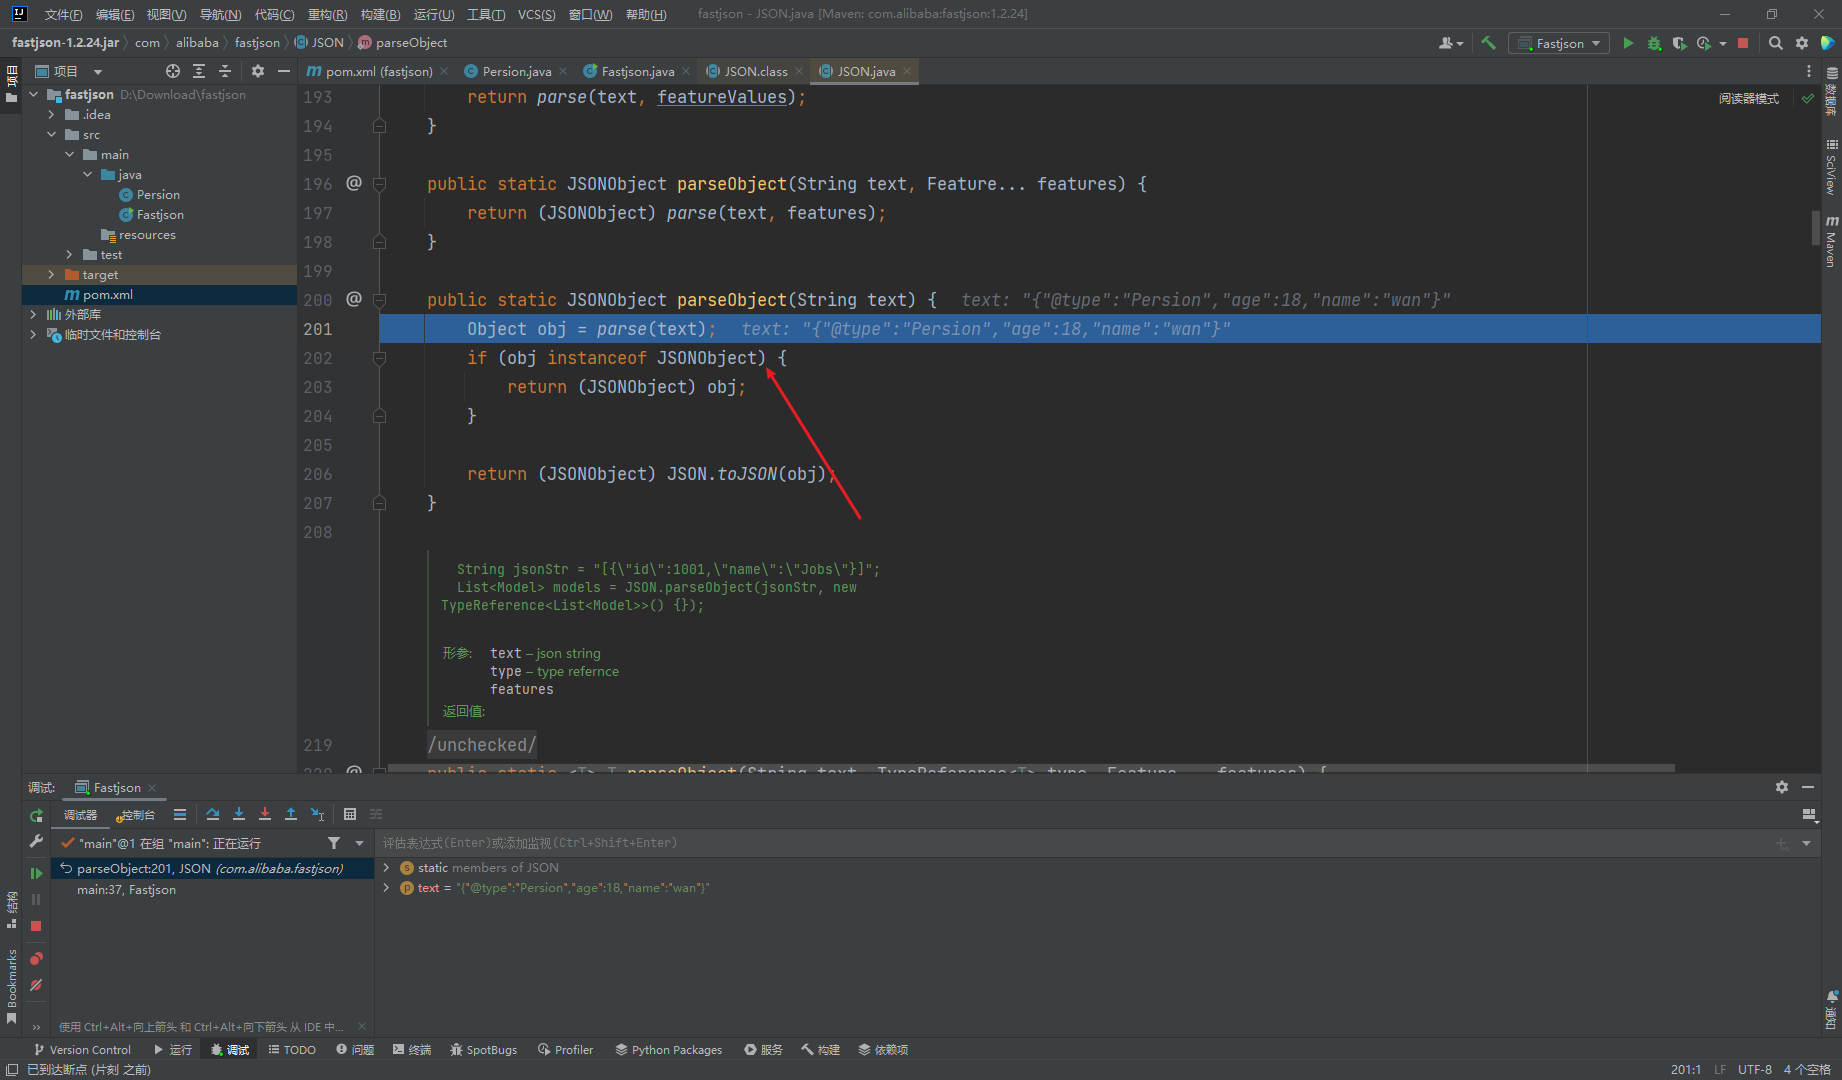The image size is (1842, 1080).
Task: Run Fastjson with coverage icon
Action: click(x=1679, y=43)
